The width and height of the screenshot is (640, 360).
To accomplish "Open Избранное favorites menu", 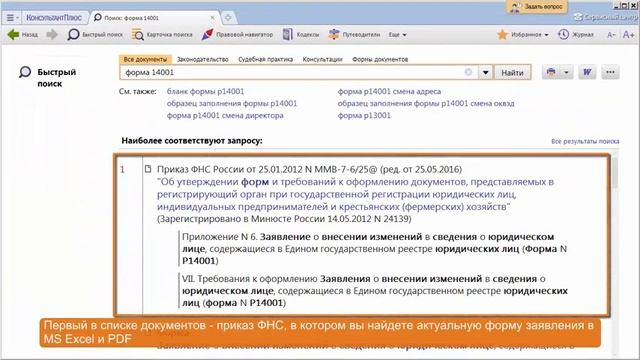I will pos(523,35).
